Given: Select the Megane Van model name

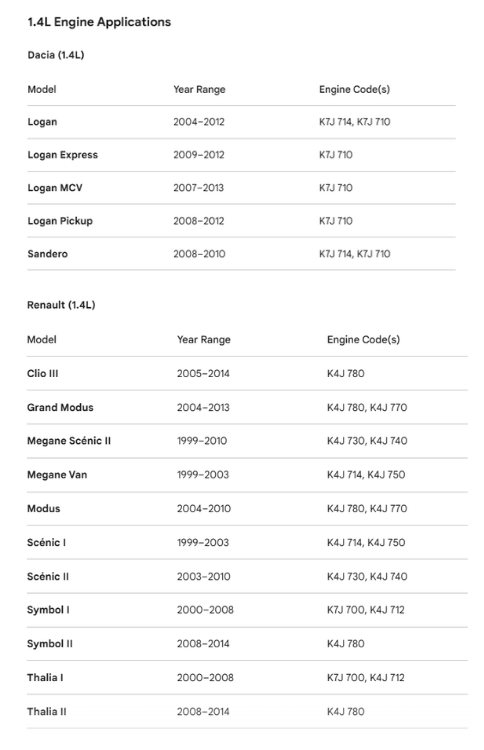Looking at the screenshot, I should [x=57, y=475].
